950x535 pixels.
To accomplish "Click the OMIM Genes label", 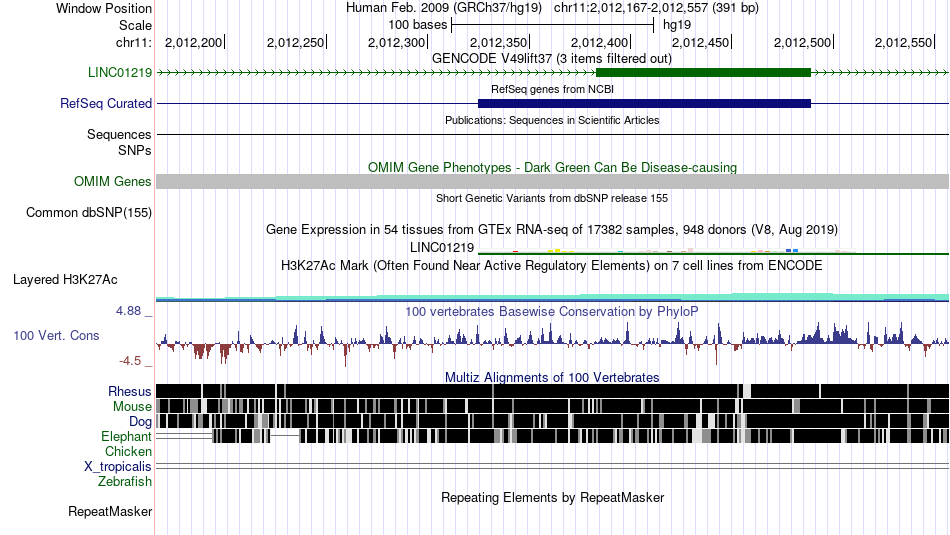I will (x=112, y=182).
